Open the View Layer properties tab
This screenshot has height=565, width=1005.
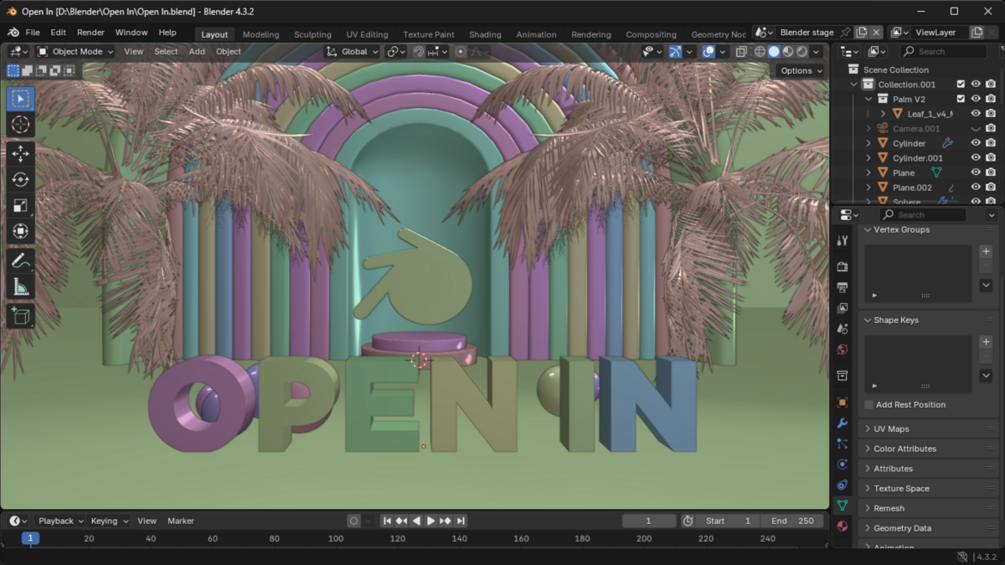[x=843, y=307]
